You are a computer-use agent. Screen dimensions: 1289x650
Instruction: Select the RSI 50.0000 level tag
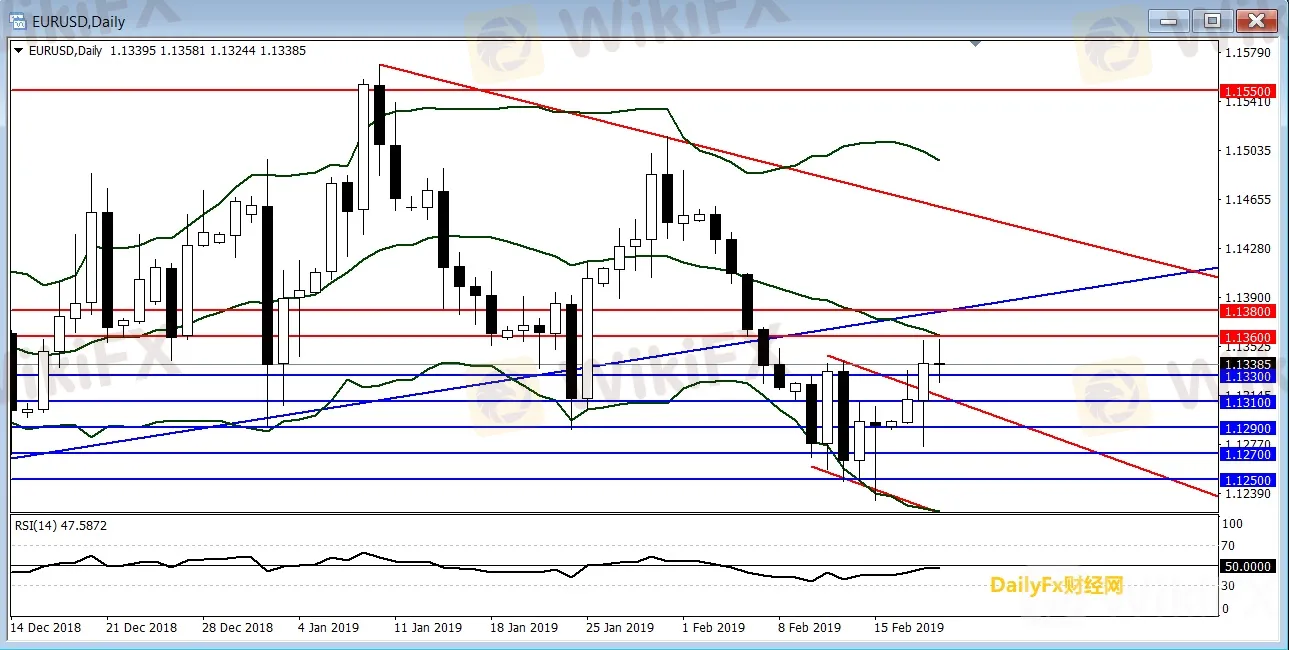point(1247,566)
